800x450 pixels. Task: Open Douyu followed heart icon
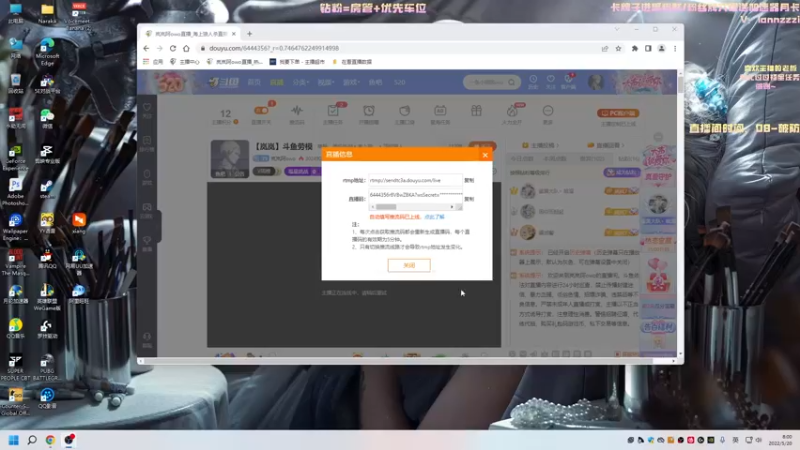coord(551,81)
